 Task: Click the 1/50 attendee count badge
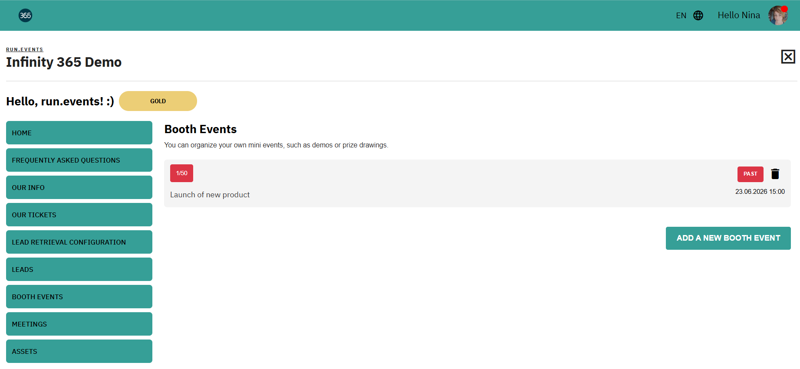coord(182,174)
